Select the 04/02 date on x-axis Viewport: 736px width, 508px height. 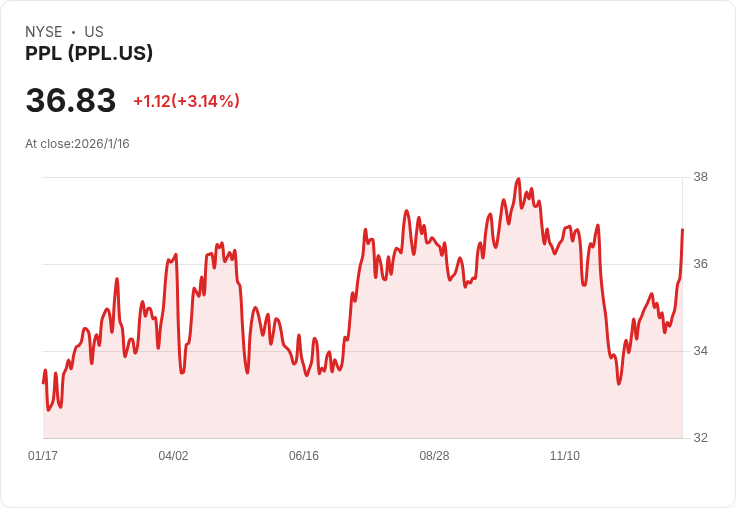pyautogui.click(x=173, y=456)
